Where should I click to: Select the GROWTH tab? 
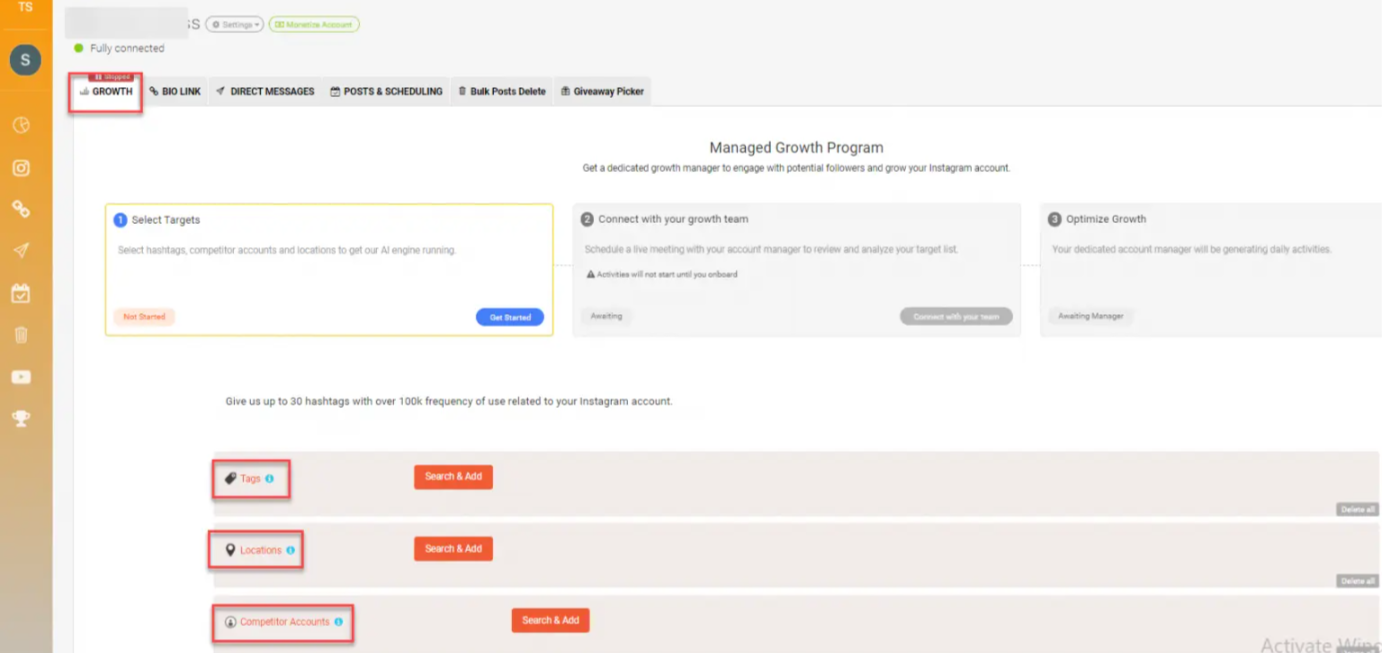pos(106,91)
